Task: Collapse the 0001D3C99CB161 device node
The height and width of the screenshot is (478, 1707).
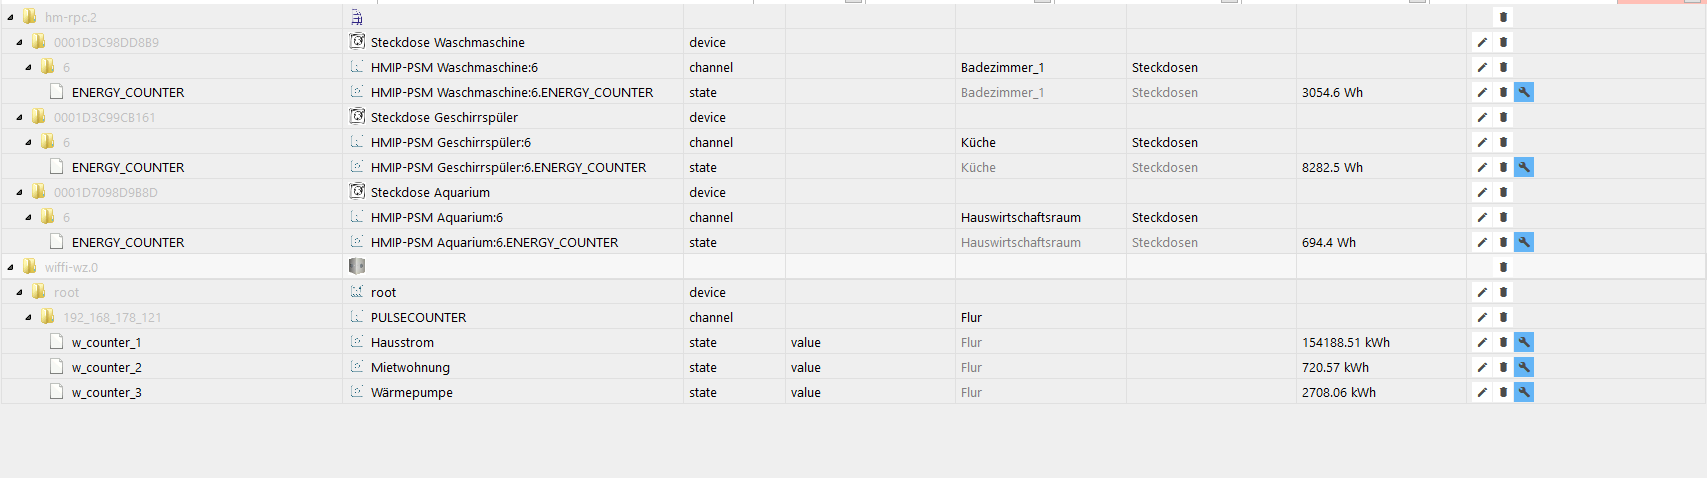Action: (19, 118)
